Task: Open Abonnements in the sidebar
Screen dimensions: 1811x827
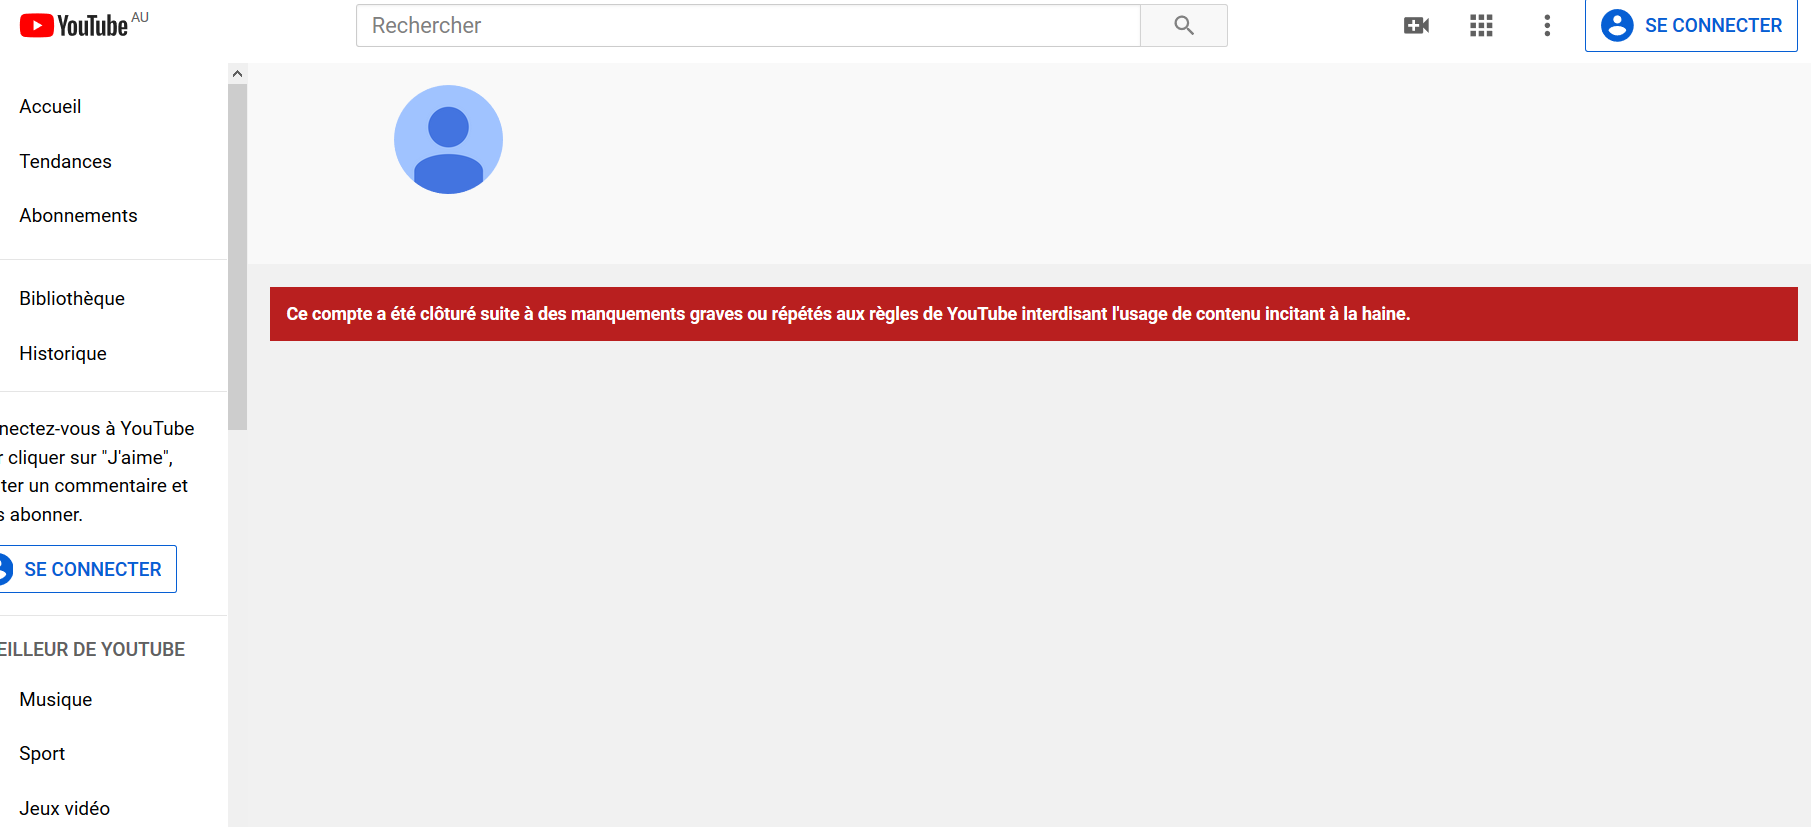Action: [x=78, y=216]
